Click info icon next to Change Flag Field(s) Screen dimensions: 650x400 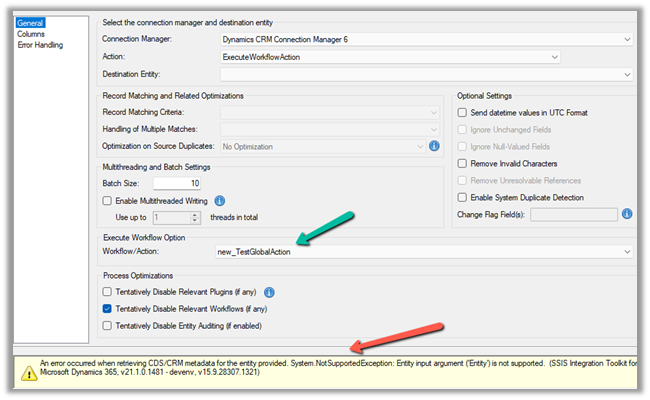point(627,213)
